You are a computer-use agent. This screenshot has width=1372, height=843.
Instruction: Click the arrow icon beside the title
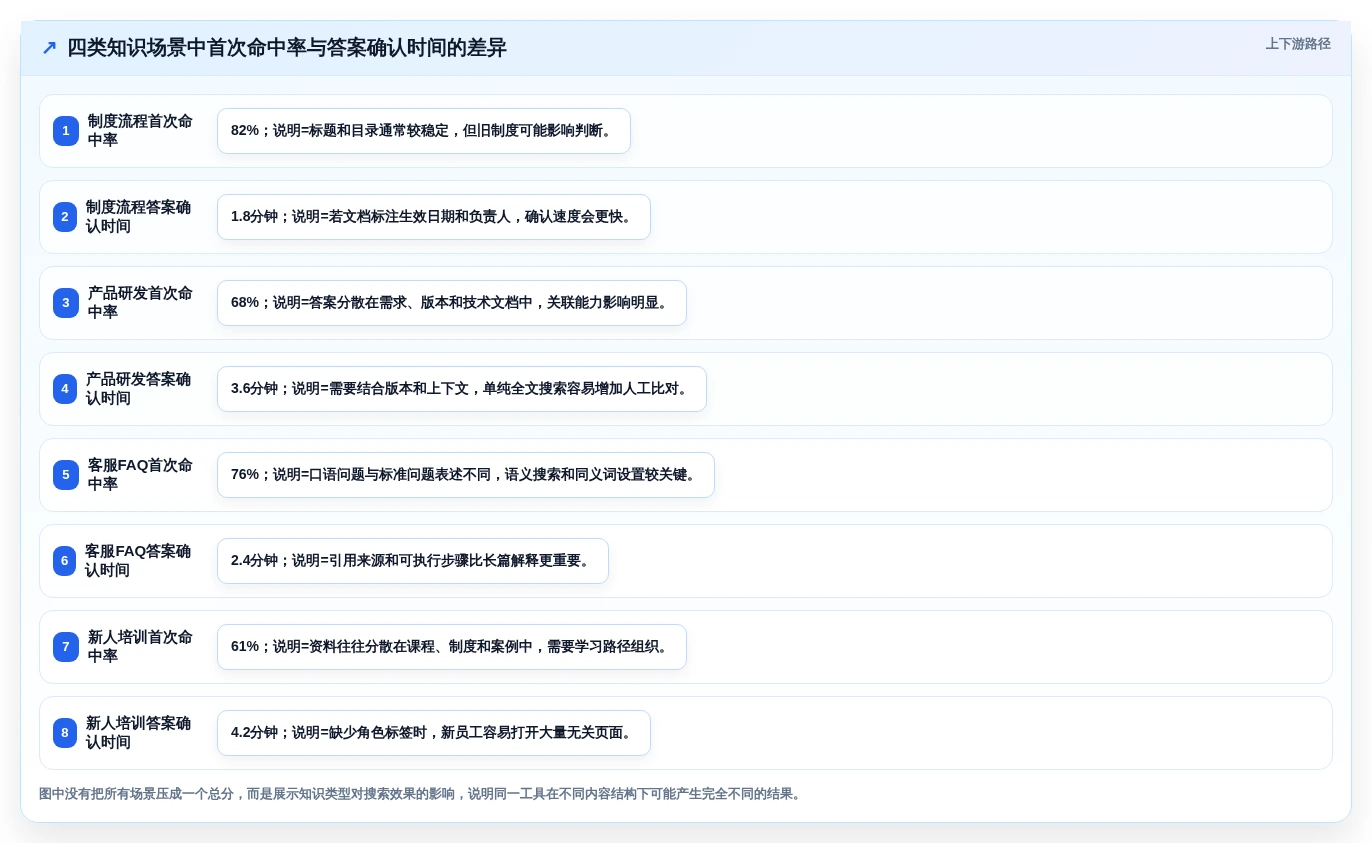tap(49, 48)
